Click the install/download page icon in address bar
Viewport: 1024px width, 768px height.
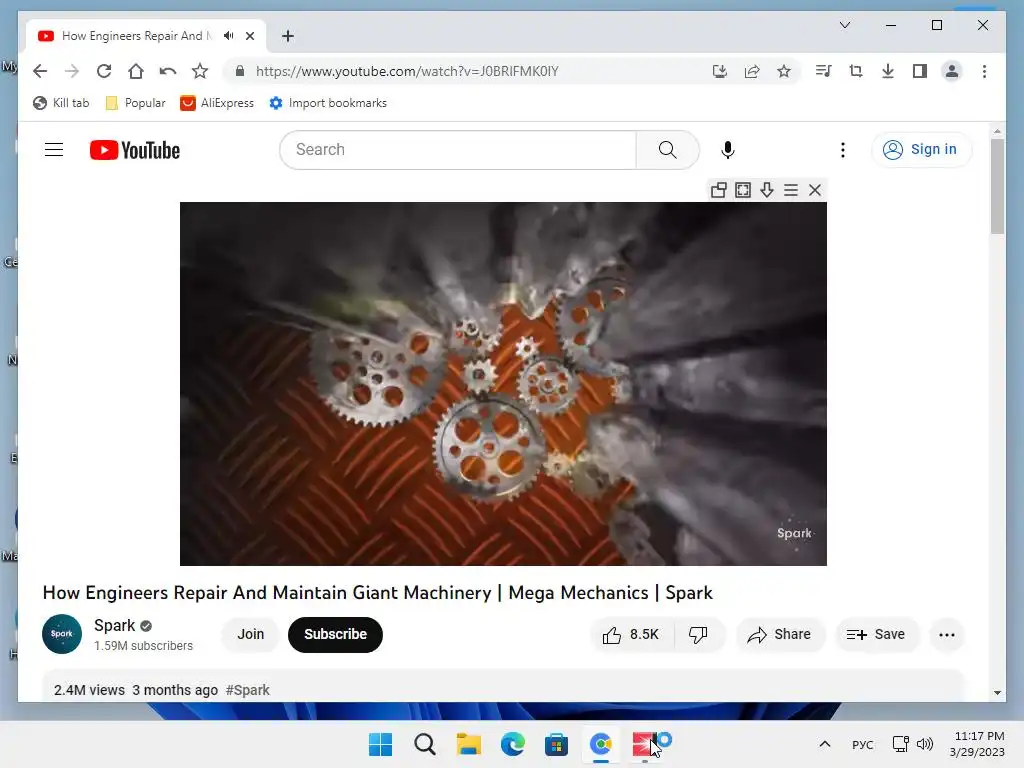coord(720,71)
